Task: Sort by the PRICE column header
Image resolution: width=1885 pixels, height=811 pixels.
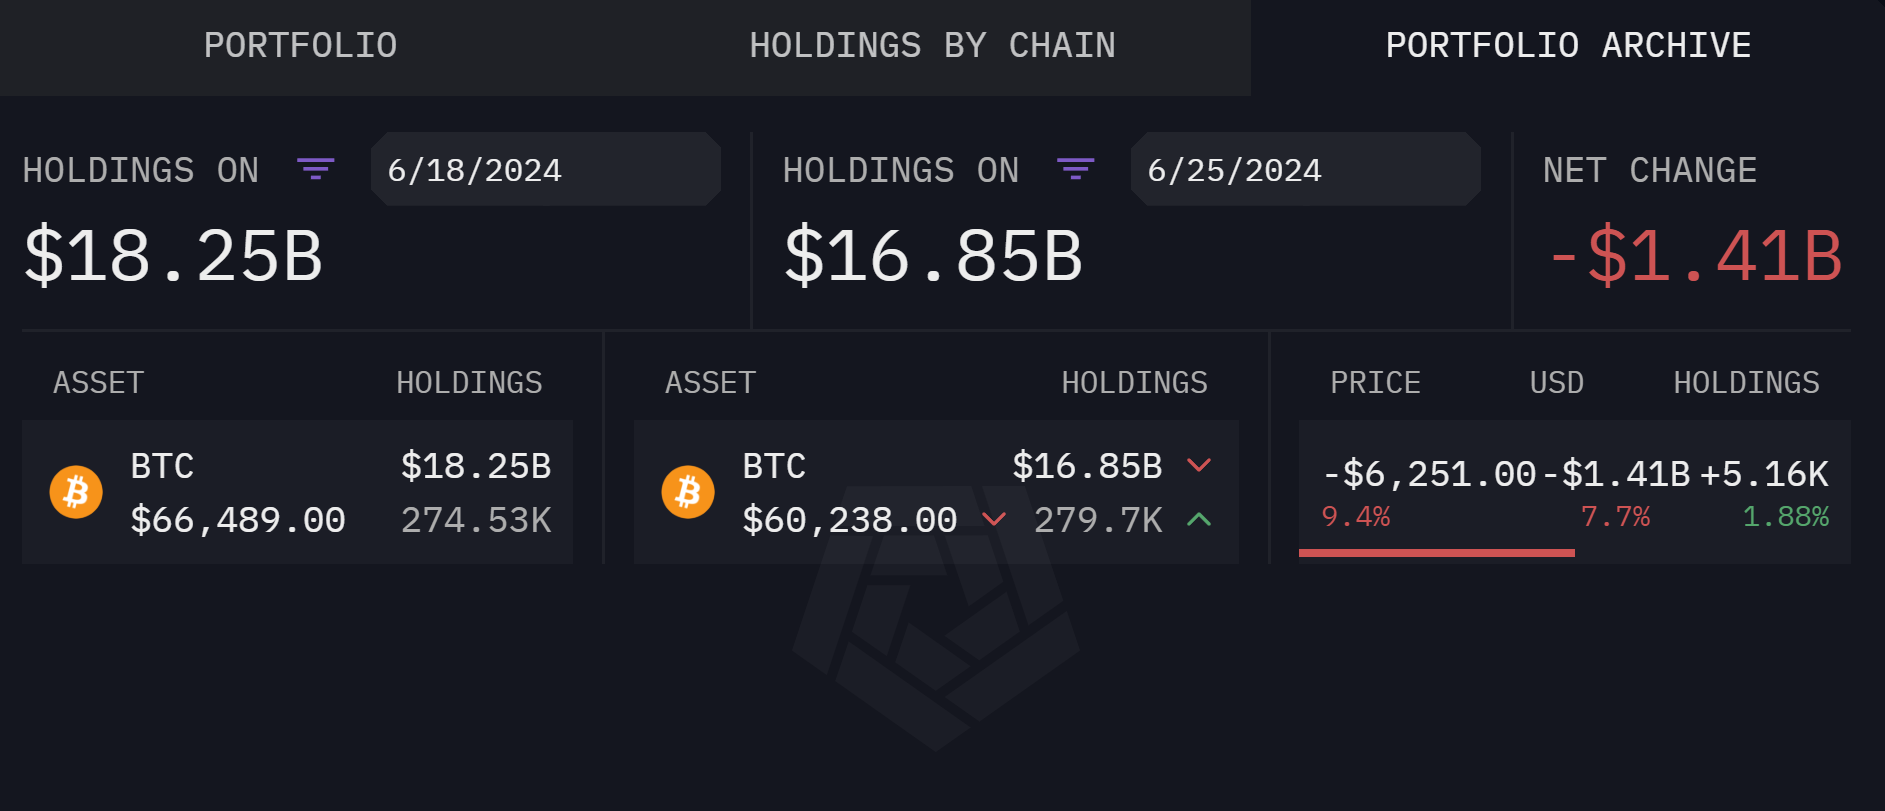Action: click(x=1375, y=383)
